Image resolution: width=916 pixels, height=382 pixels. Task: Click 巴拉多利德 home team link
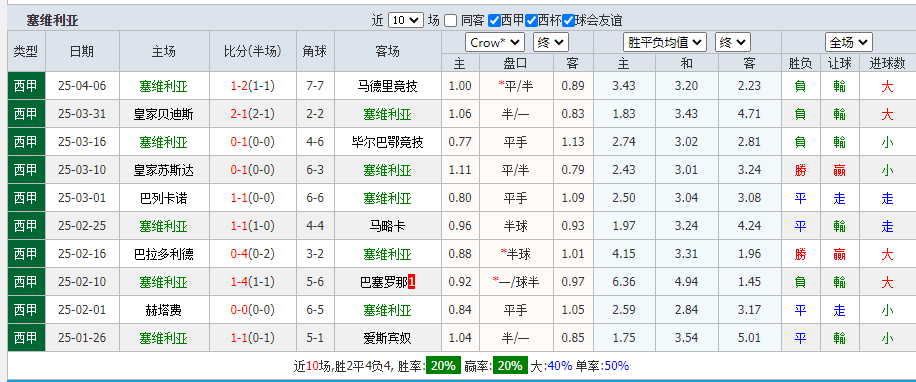(x=163, y=254)
